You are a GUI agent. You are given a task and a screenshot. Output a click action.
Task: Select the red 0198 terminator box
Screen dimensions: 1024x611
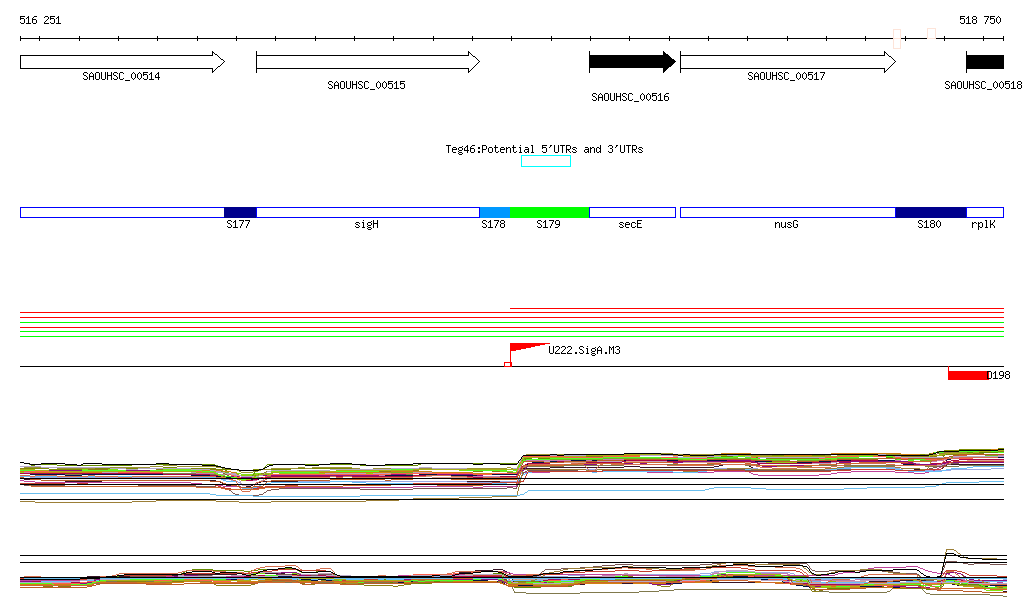(x=968, y=375)
